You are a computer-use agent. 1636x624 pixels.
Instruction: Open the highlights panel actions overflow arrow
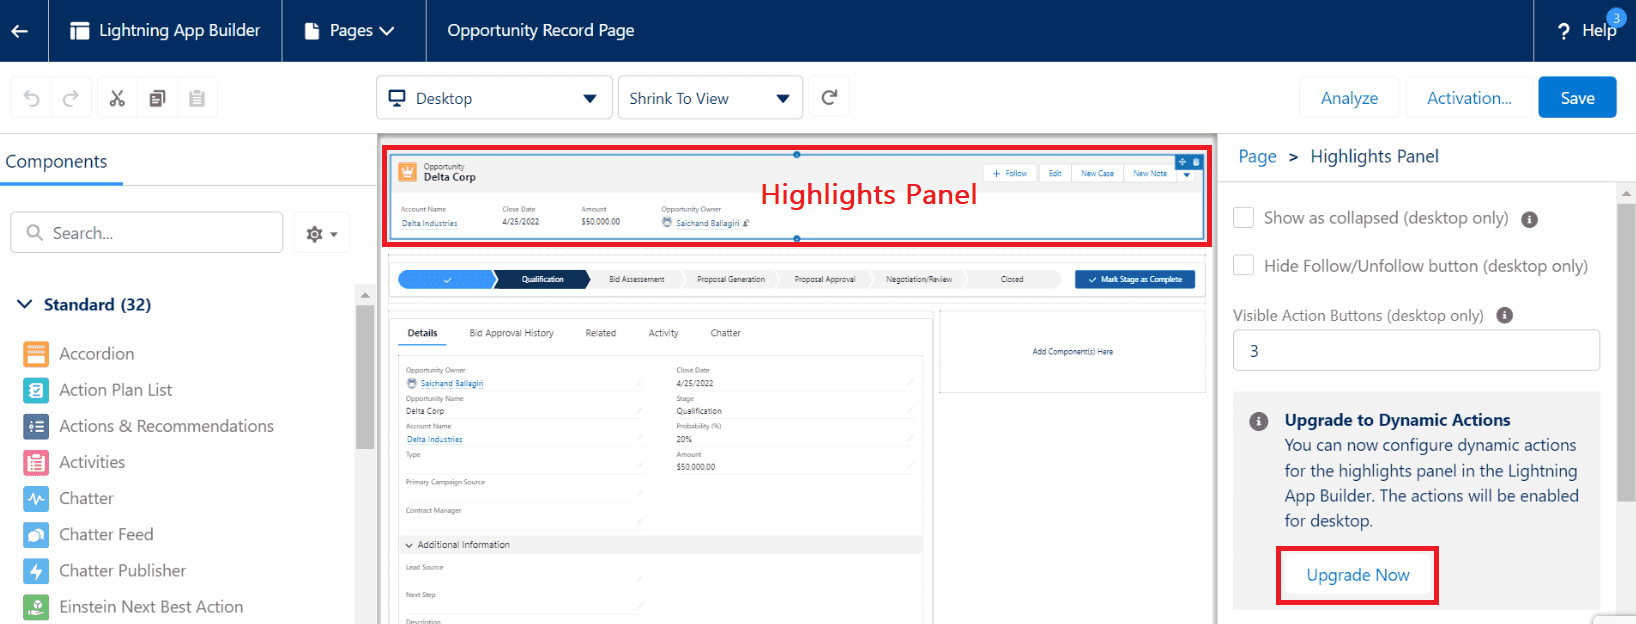[1187, 175]
